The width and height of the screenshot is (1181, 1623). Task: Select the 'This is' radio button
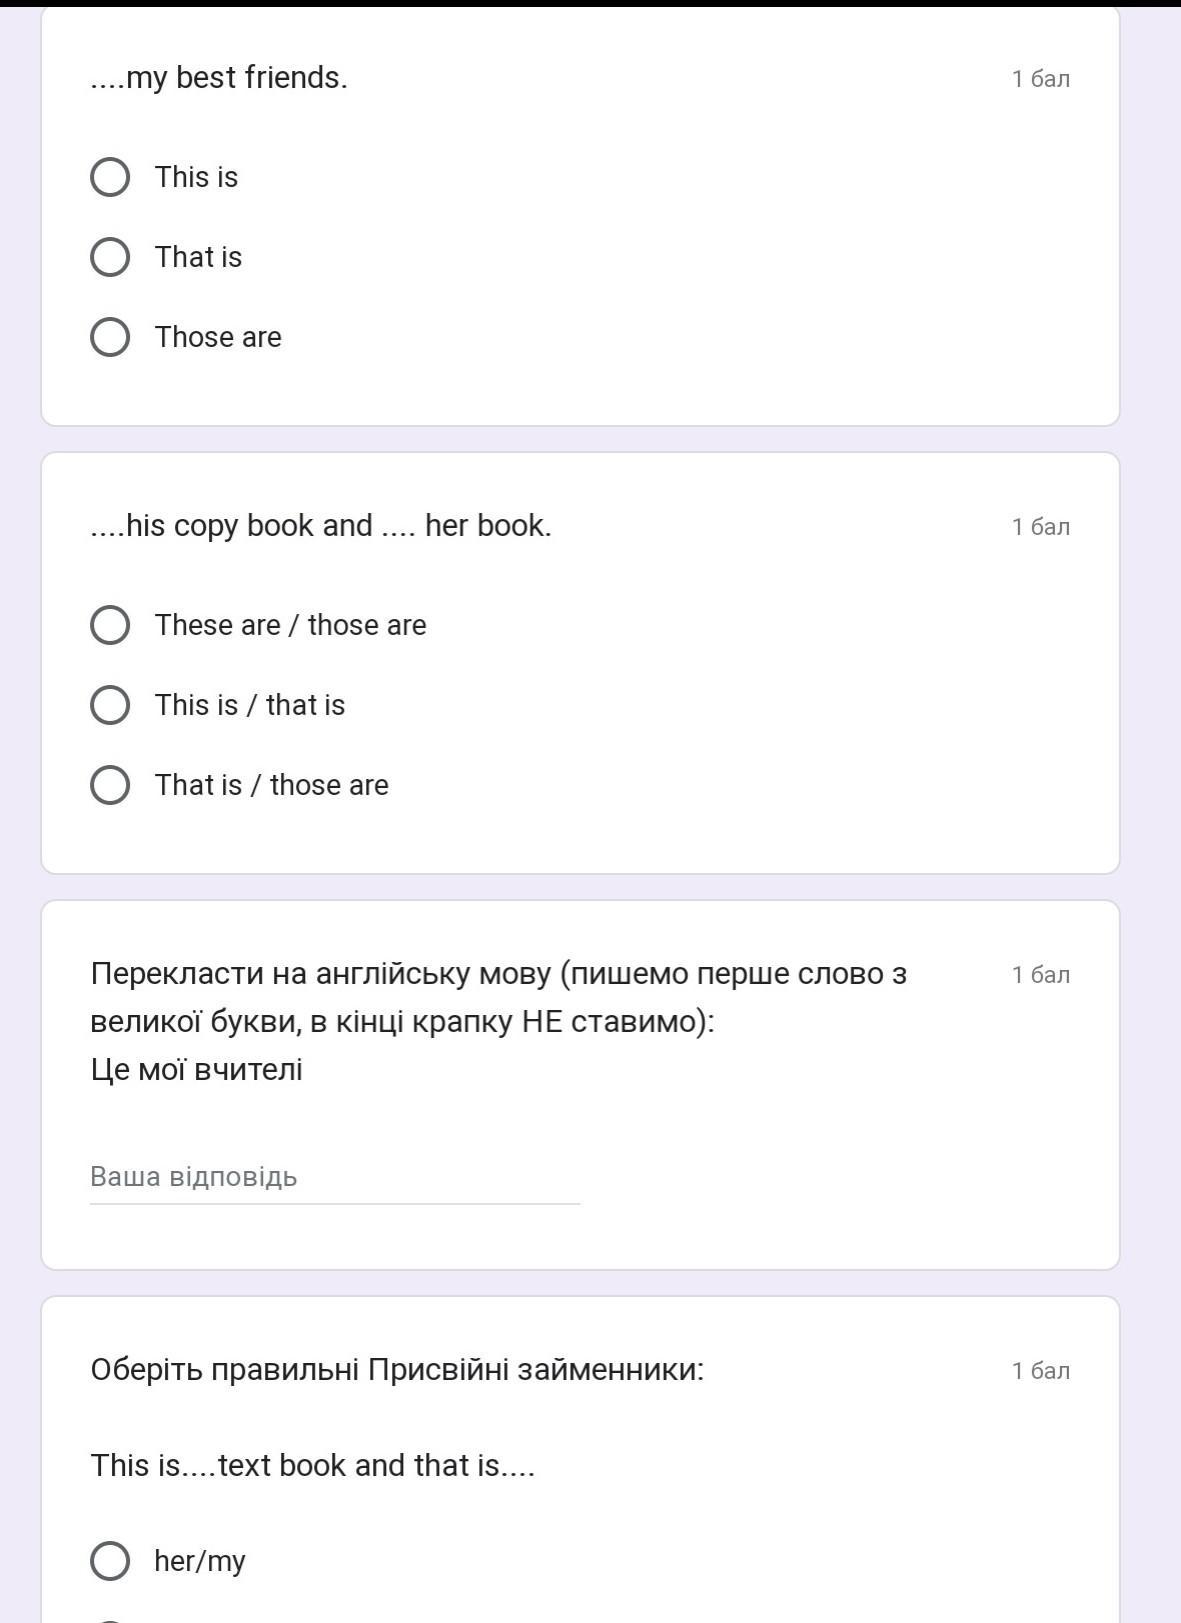click(110, 177)
